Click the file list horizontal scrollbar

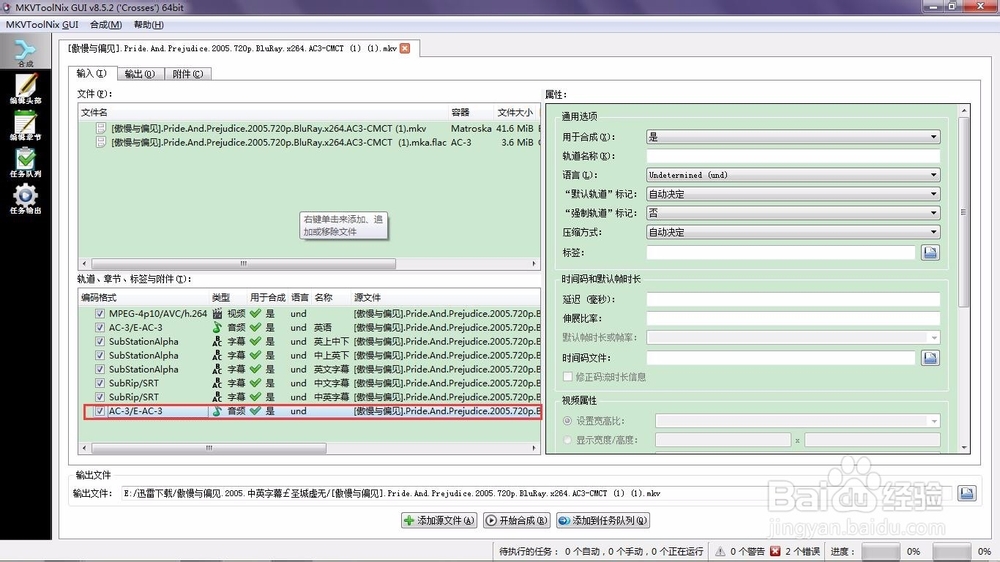tap(244, 263)
